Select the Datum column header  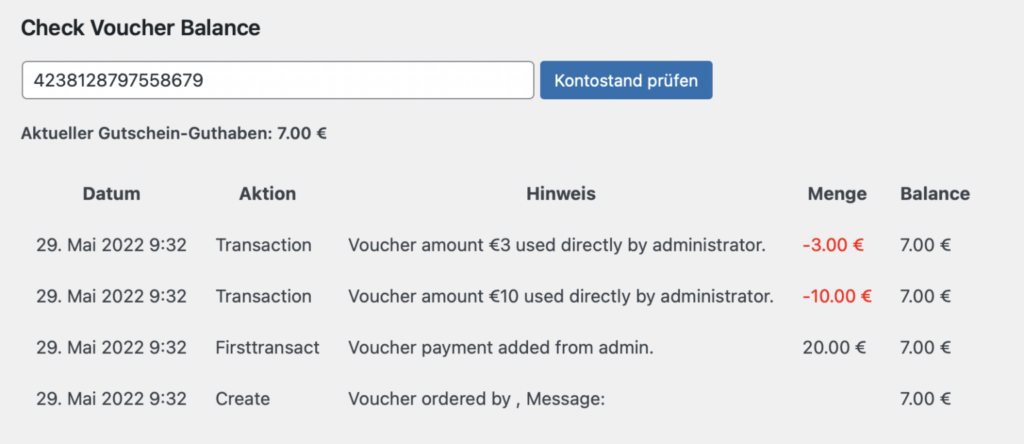coord(111,193)
